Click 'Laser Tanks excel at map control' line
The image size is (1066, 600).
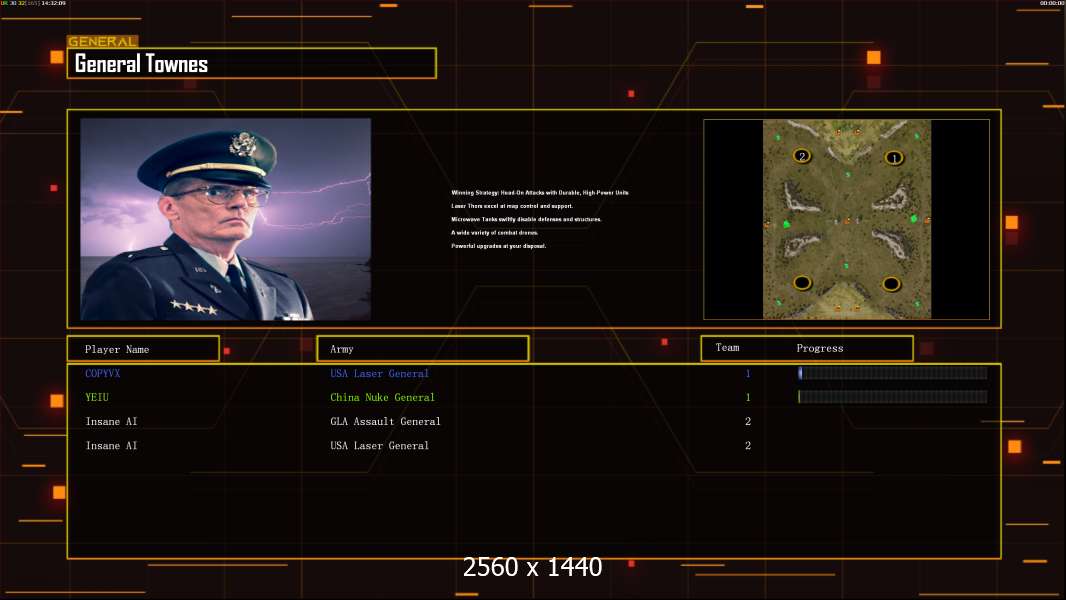[x=512, y=206]
